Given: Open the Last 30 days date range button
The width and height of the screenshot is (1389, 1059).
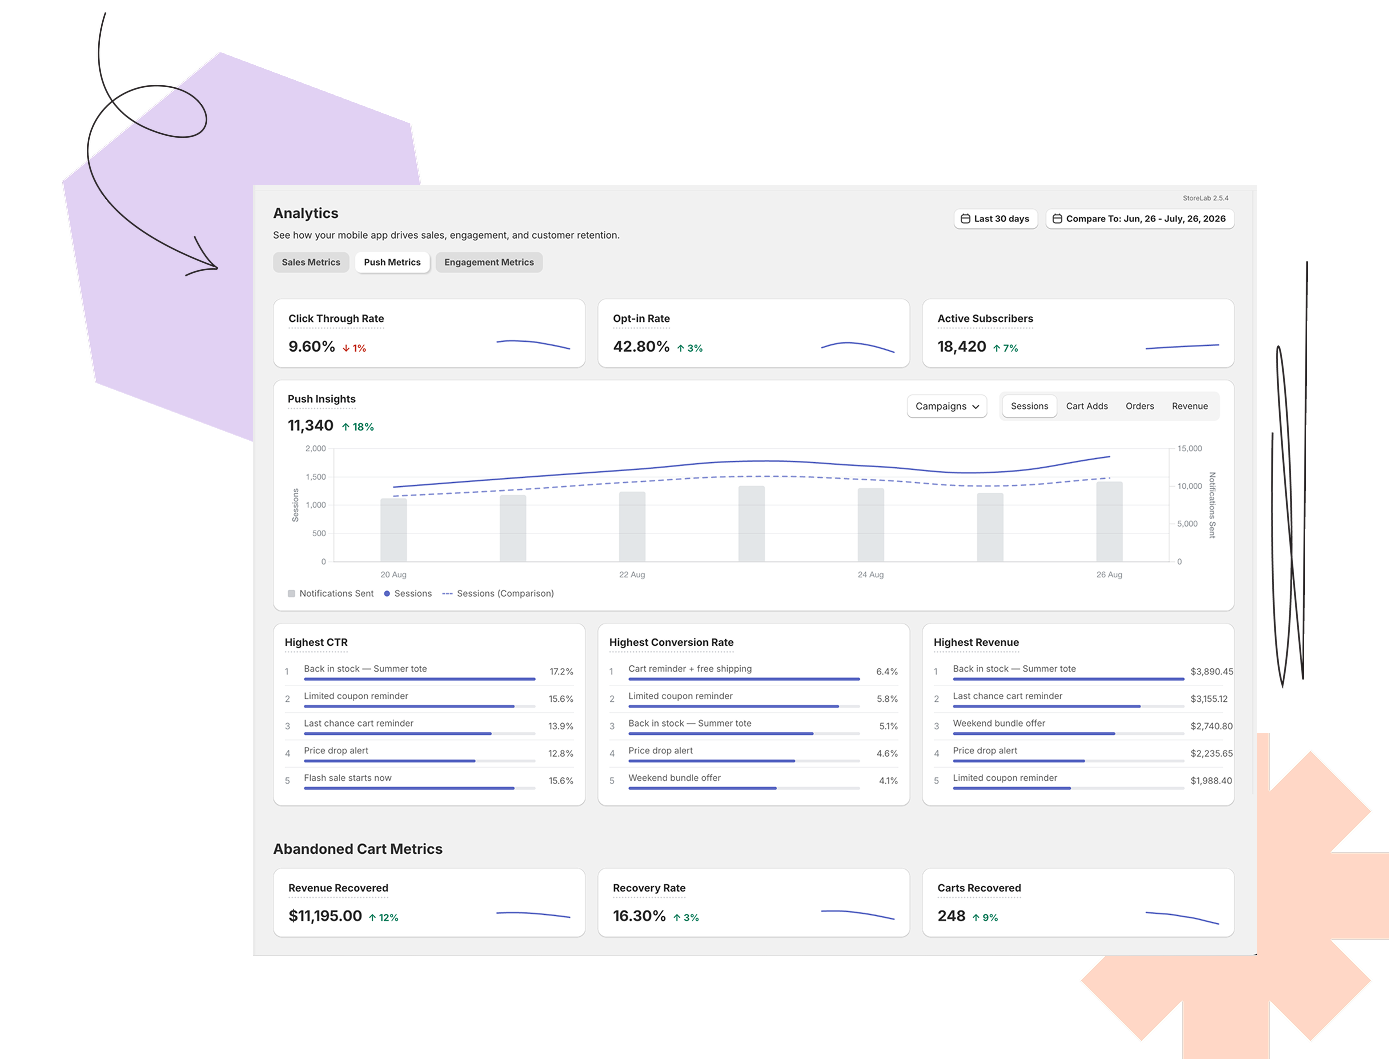Looking at the screenshot, I should click(x=995, y=219).
